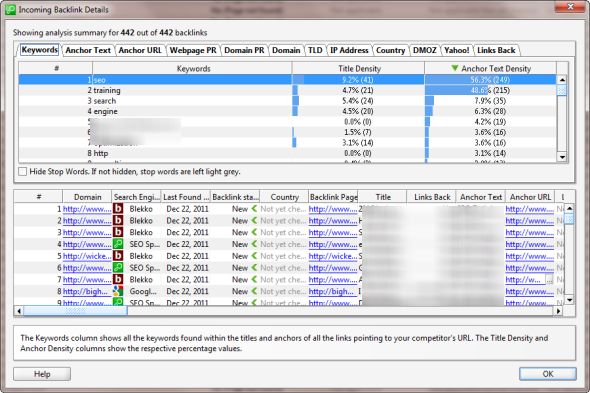This screenshot has height=393, width=590.
Task: Sort by Anchor Text Density column header
Action: pyautogui.click(x=491, y=69)
